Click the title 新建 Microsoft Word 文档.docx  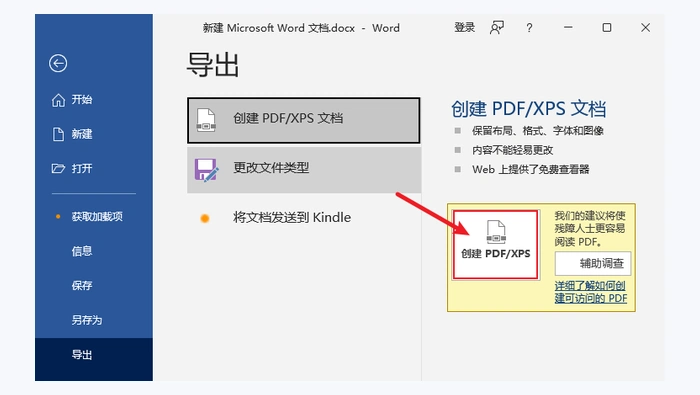click(279, 28)
